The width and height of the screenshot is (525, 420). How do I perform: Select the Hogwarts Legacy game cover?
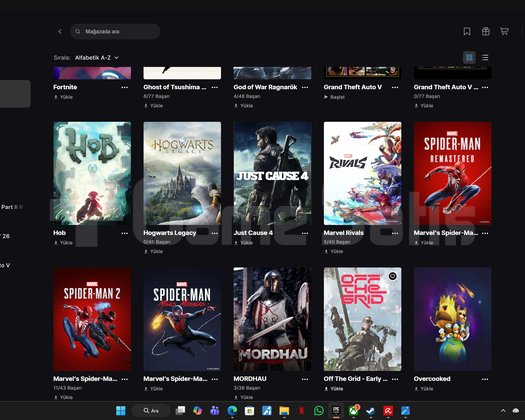point(182,173)
